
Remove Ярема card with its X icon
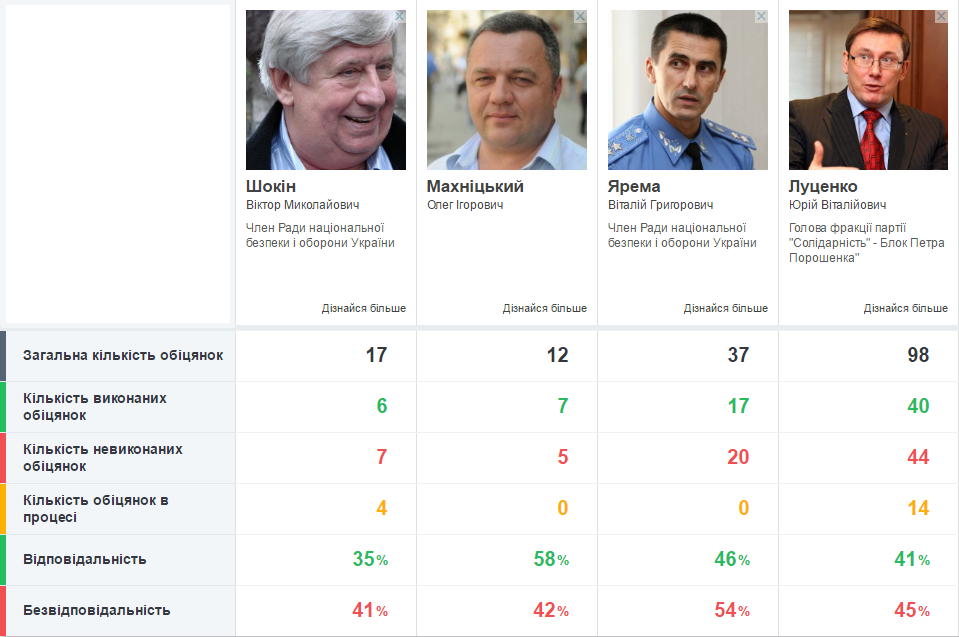click(761, 17)
